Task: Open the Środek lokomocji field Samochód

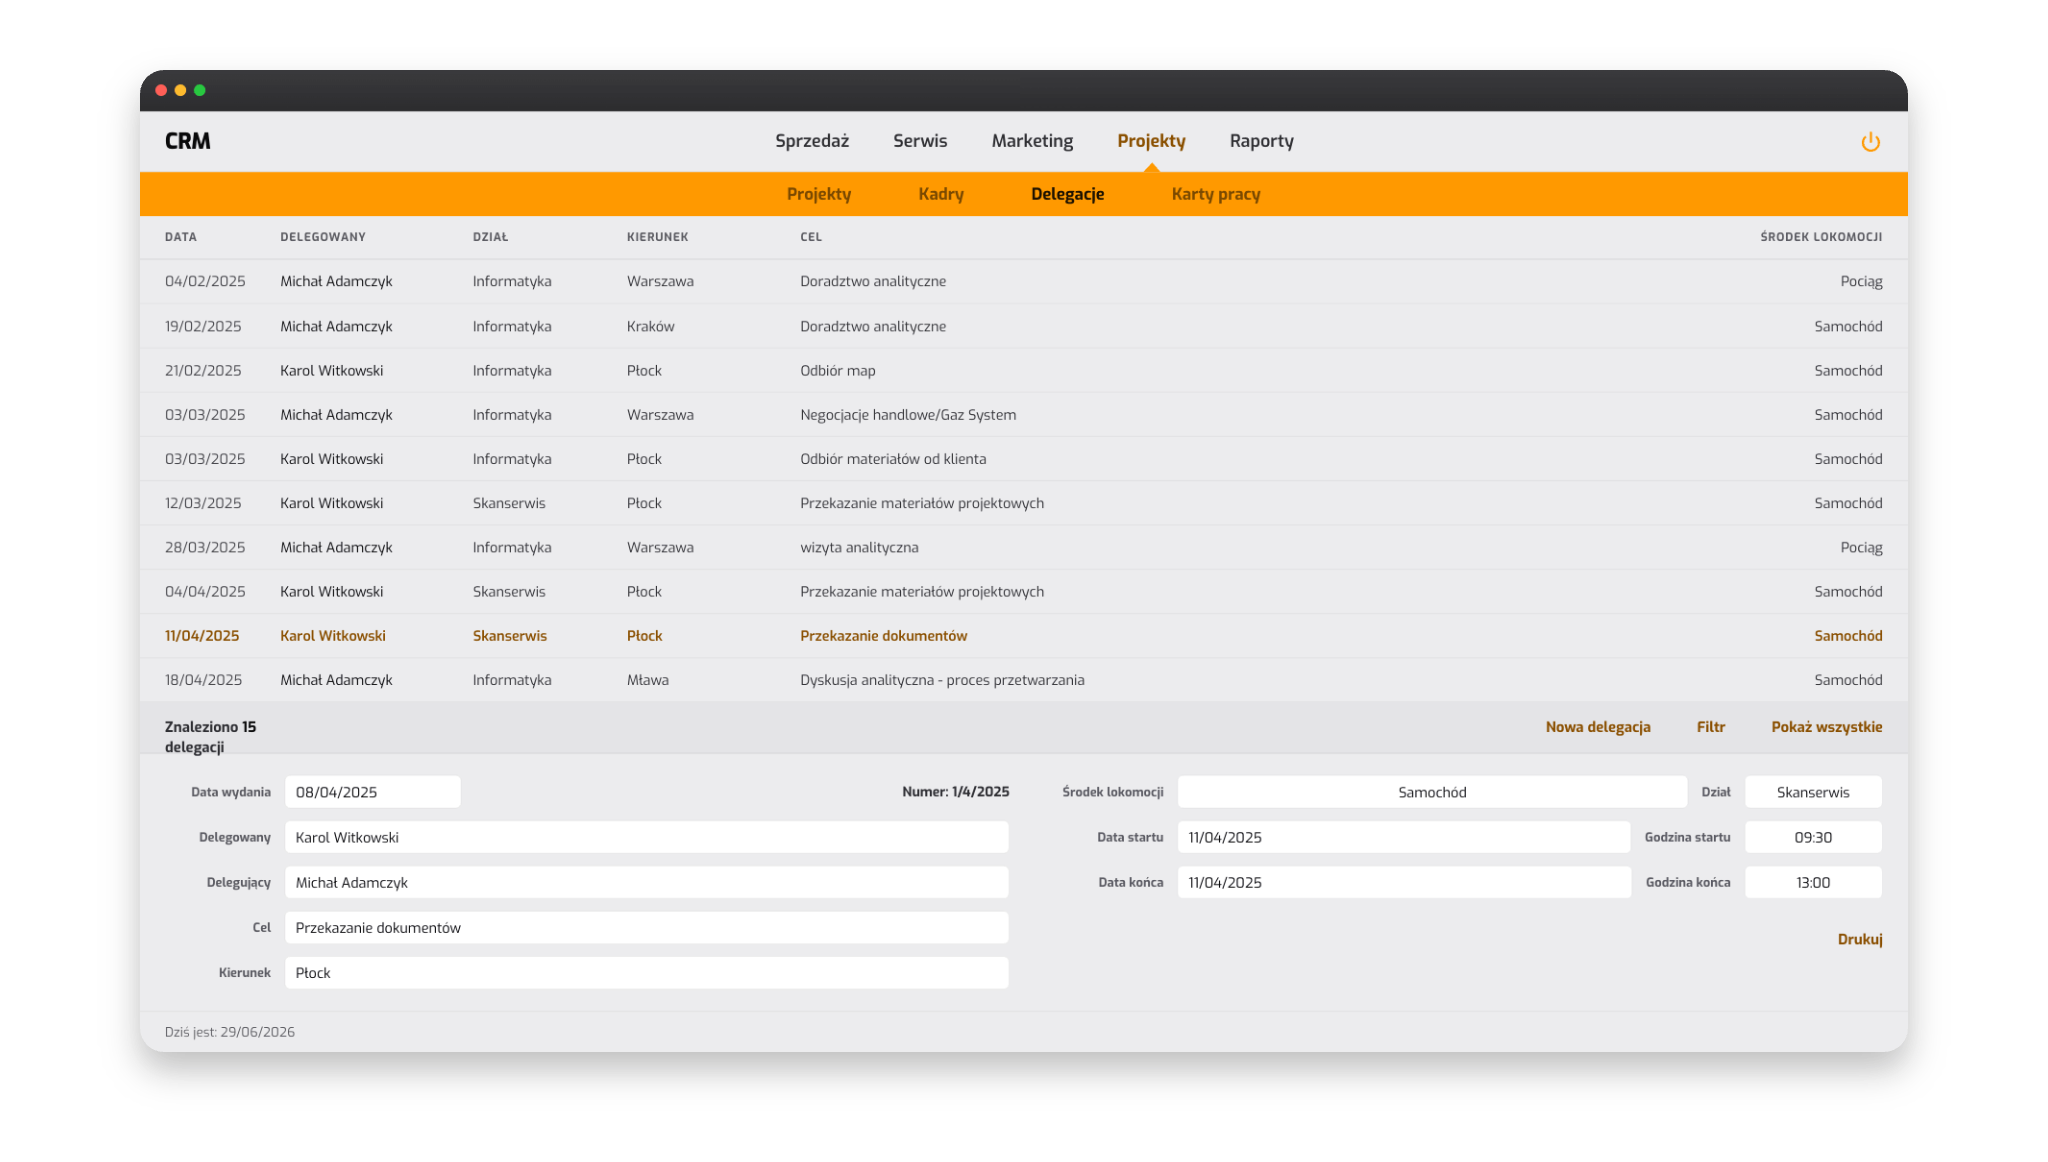Action: [x=1432, y=792]
